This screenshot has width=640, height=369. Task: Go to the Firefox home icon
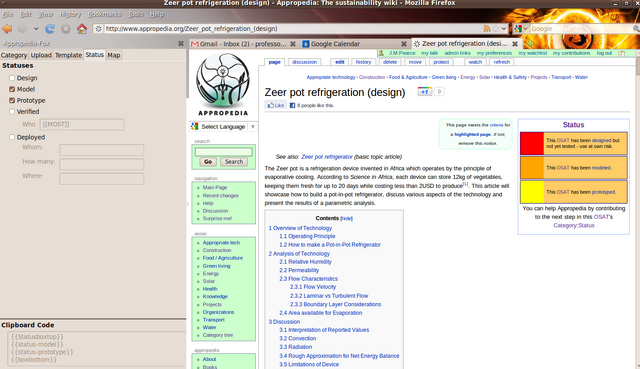(x=82, y=29)
